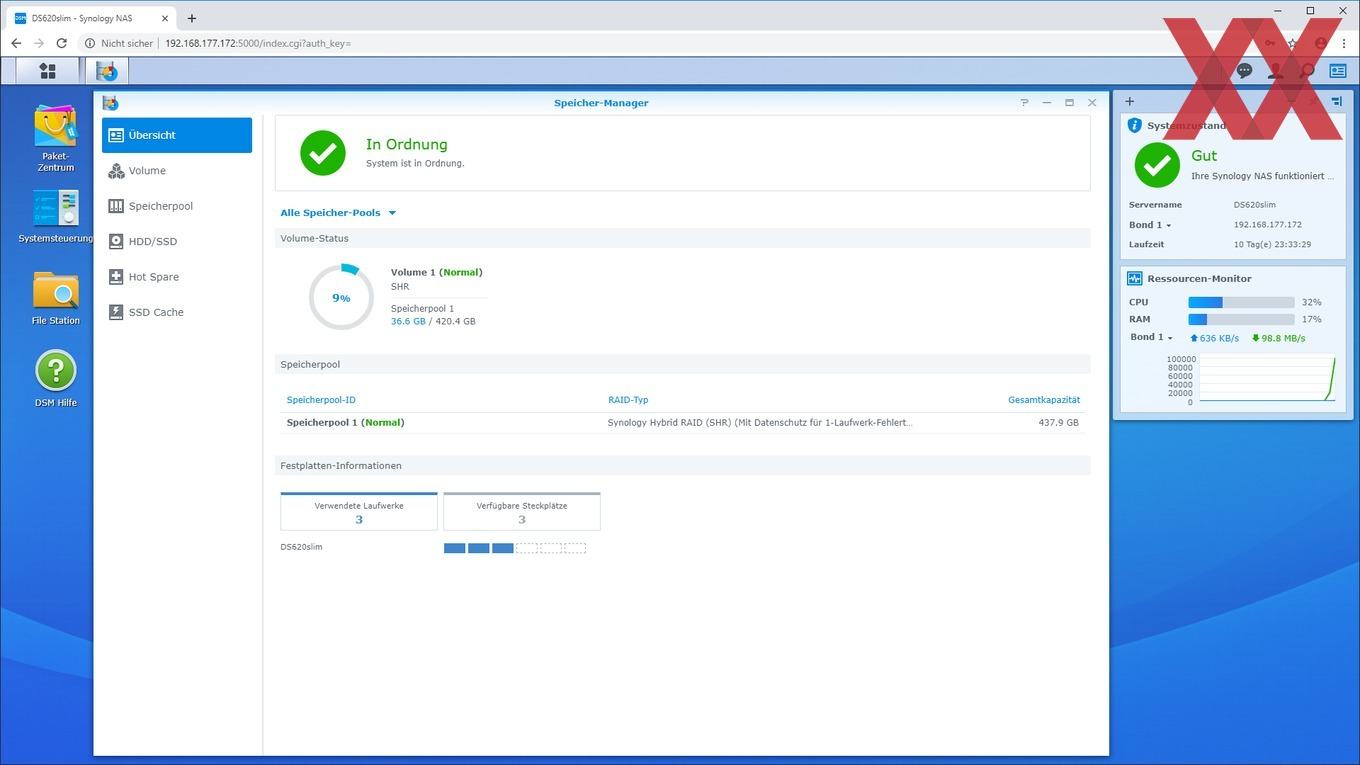Viewport: 1360px width, 765px height.
Task: Click the DS620slim browser tab
Action: [x=92, y=18]
